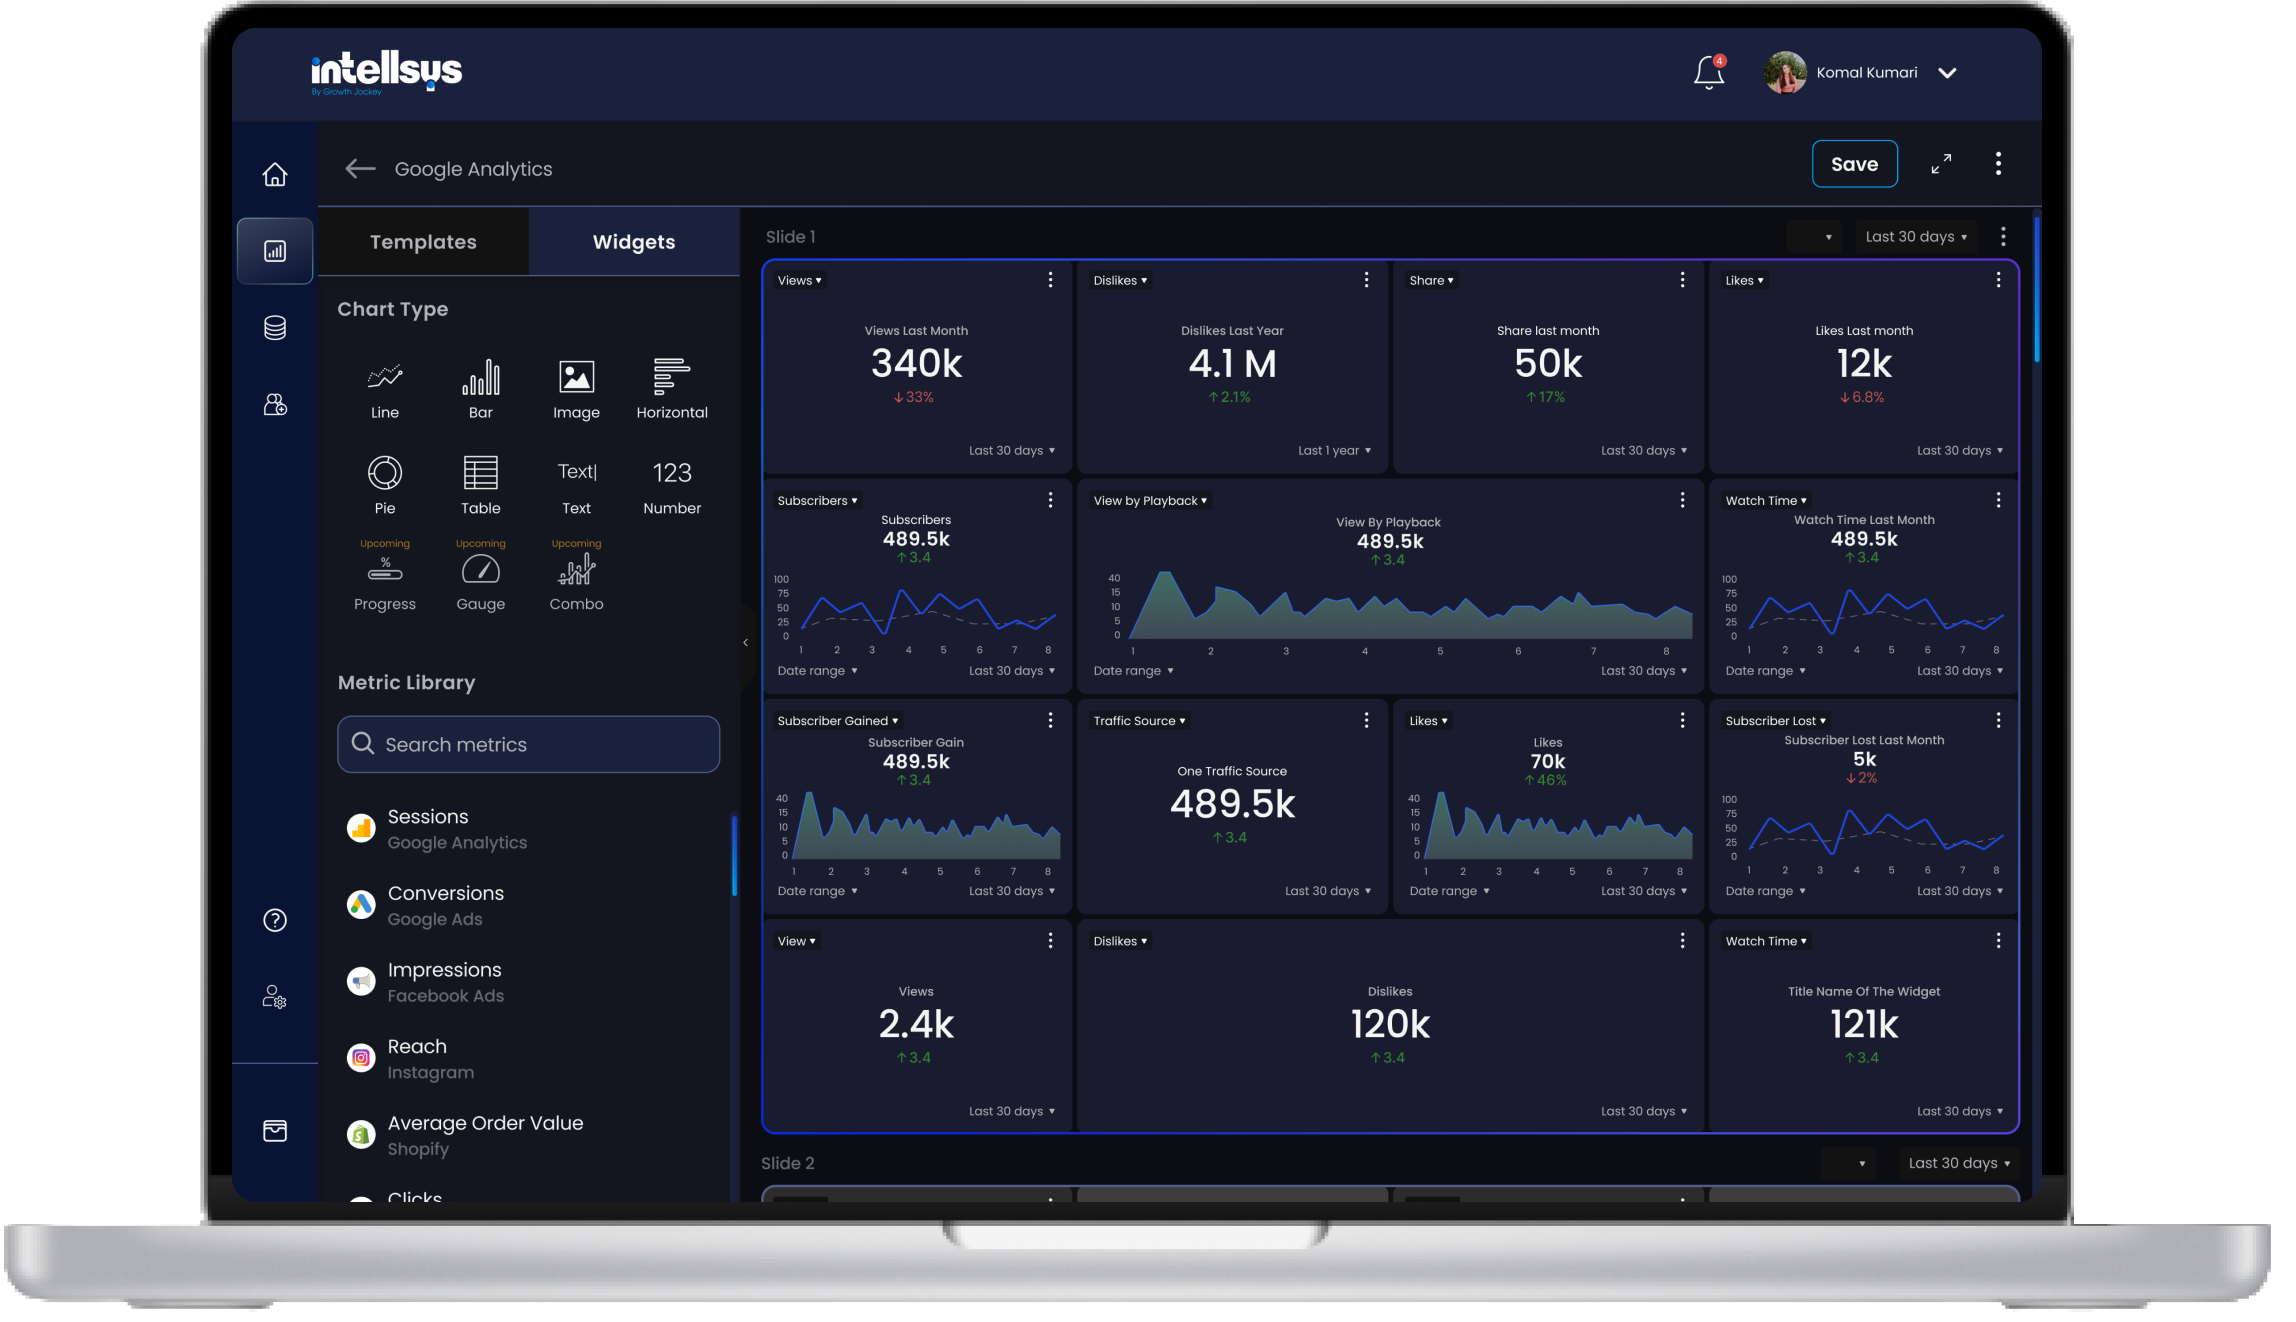The image size is (2296, 1322).
Task: Select the Conversions Google Ads metric
Action: click(529, 906)
